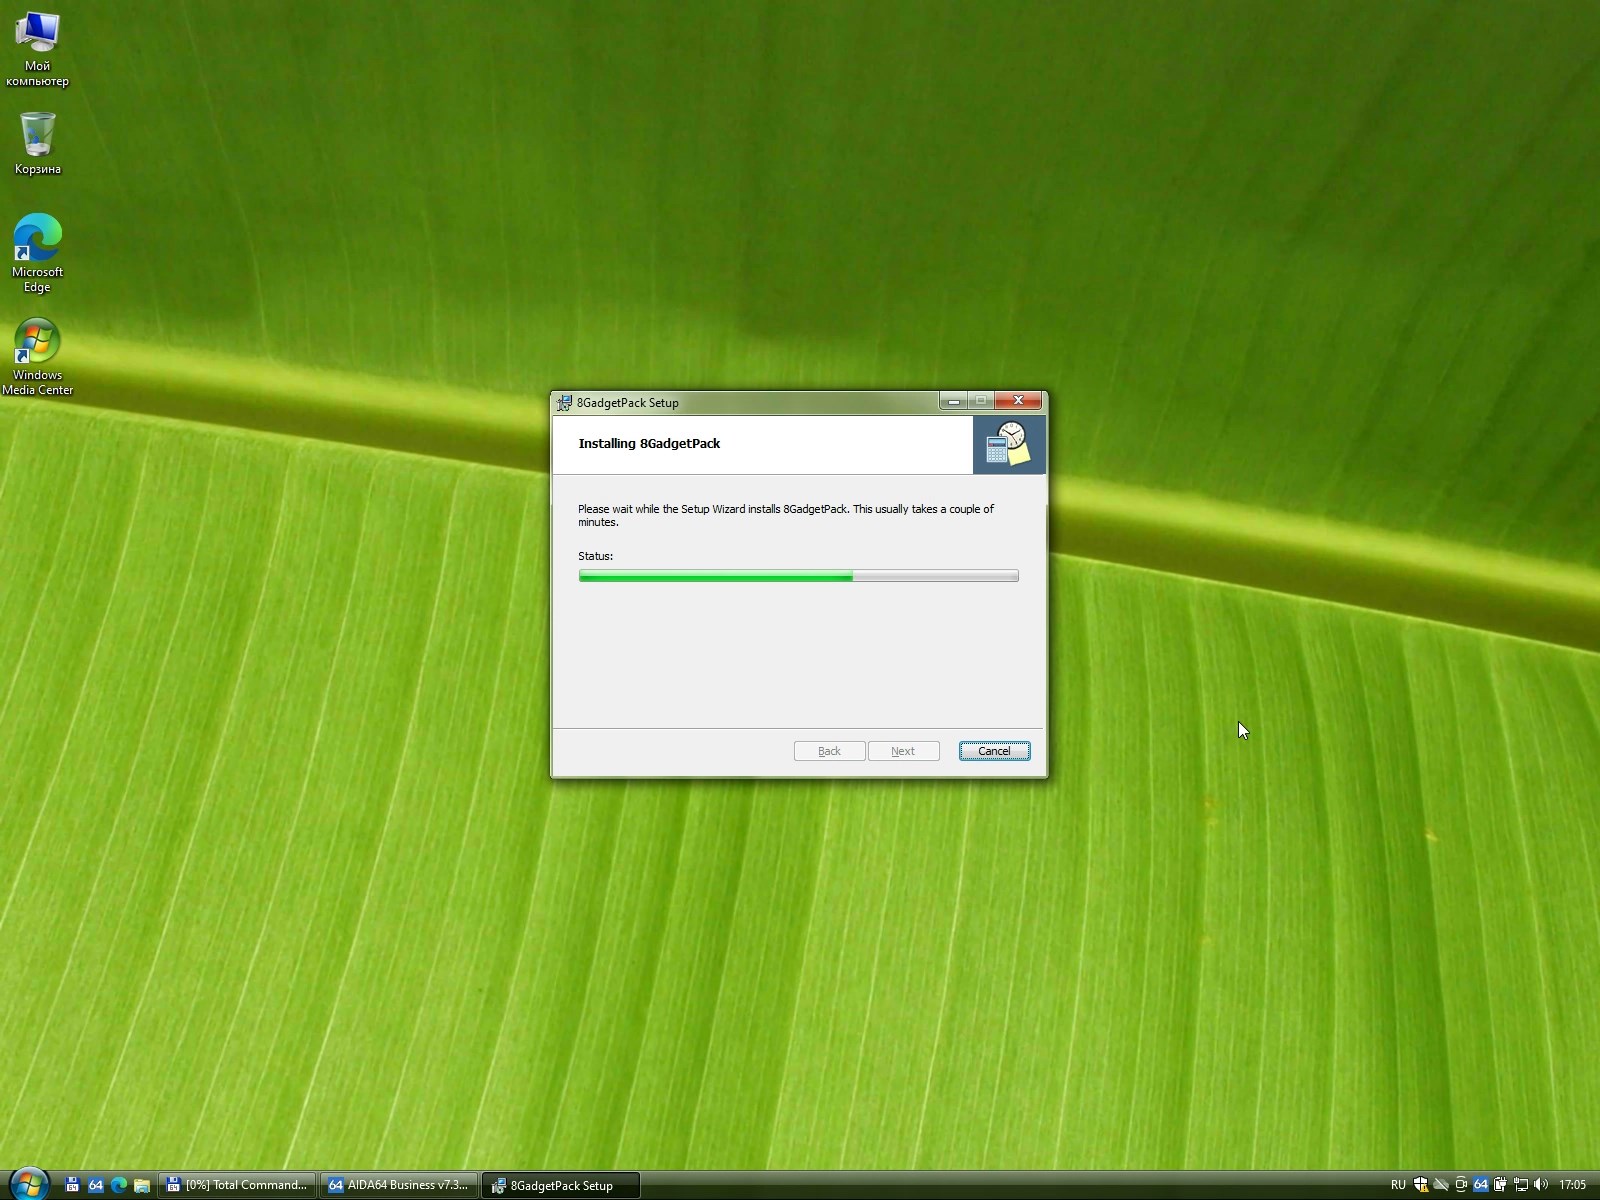Click the 17:05 system clock
Image resolution: width=1600 pixels, height=1200 pixels.
(x=1572, y=1185)
